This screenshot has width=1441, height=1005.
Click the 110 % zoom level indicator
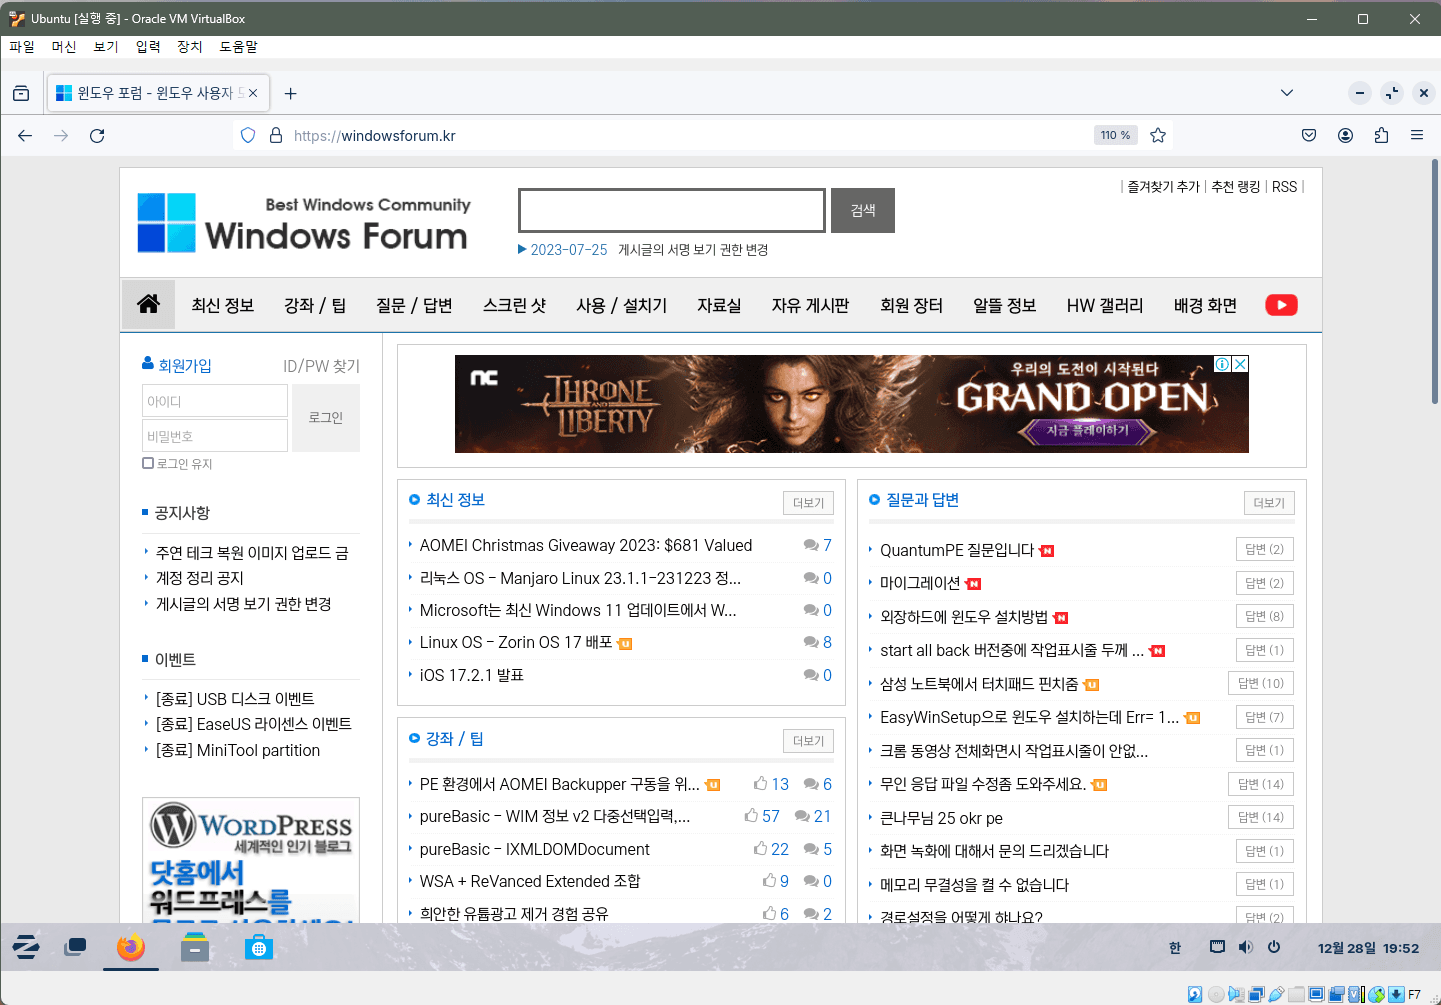click(1115, 135)
